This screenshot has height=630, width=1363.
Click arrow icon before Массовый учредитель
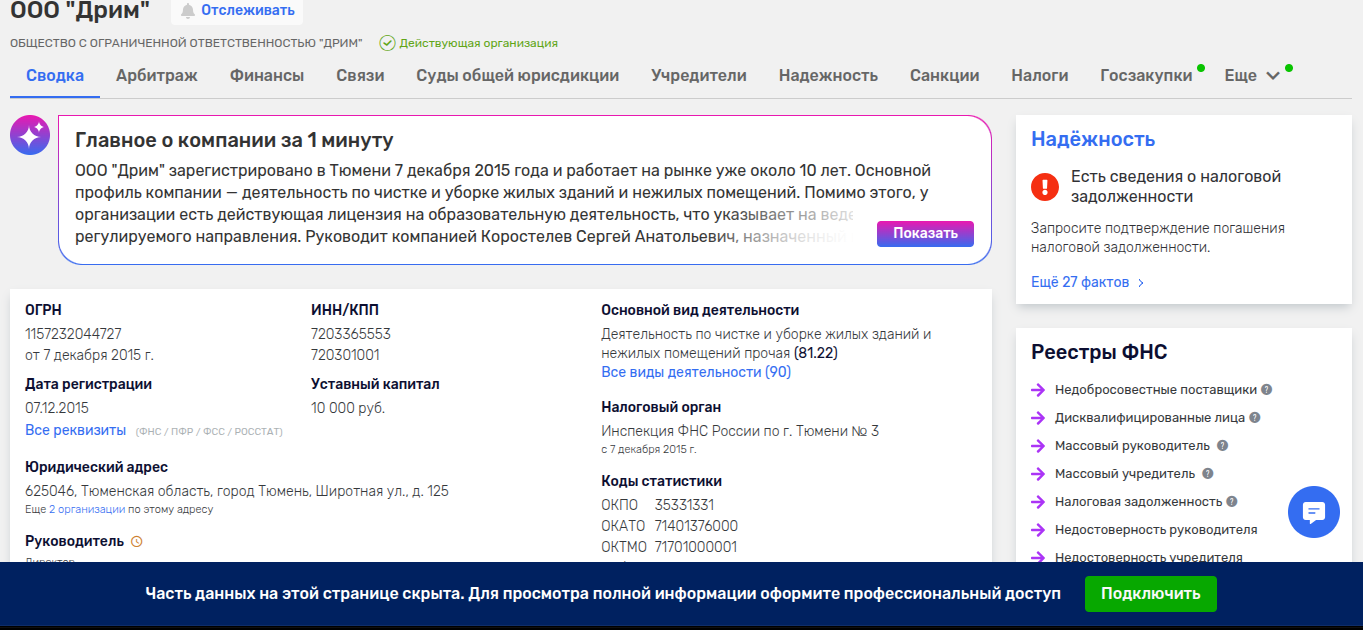click(1038, 474)
